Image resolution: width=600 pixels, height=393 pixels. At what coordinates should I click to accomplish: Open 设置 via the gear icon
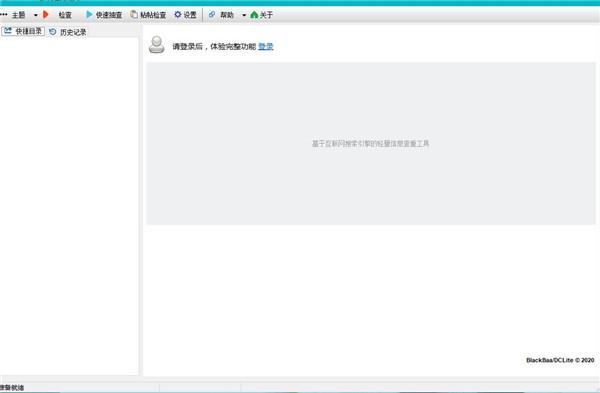[178, 15]
